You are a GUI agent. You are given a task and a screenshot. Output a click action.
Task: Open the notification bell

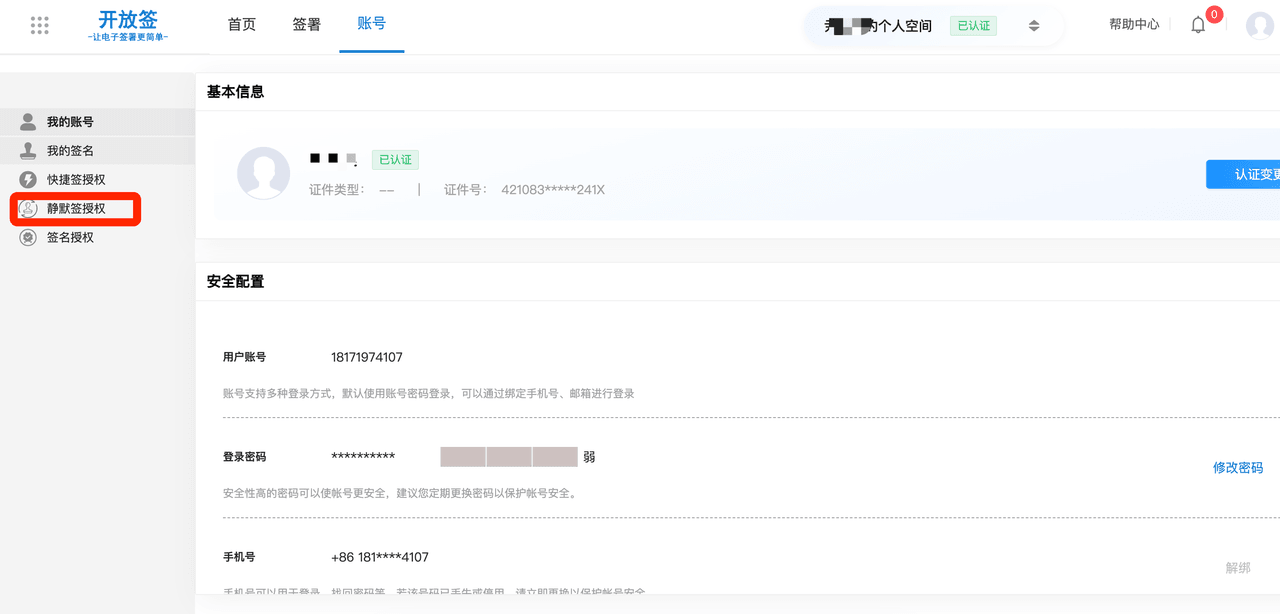[1198, 26]
